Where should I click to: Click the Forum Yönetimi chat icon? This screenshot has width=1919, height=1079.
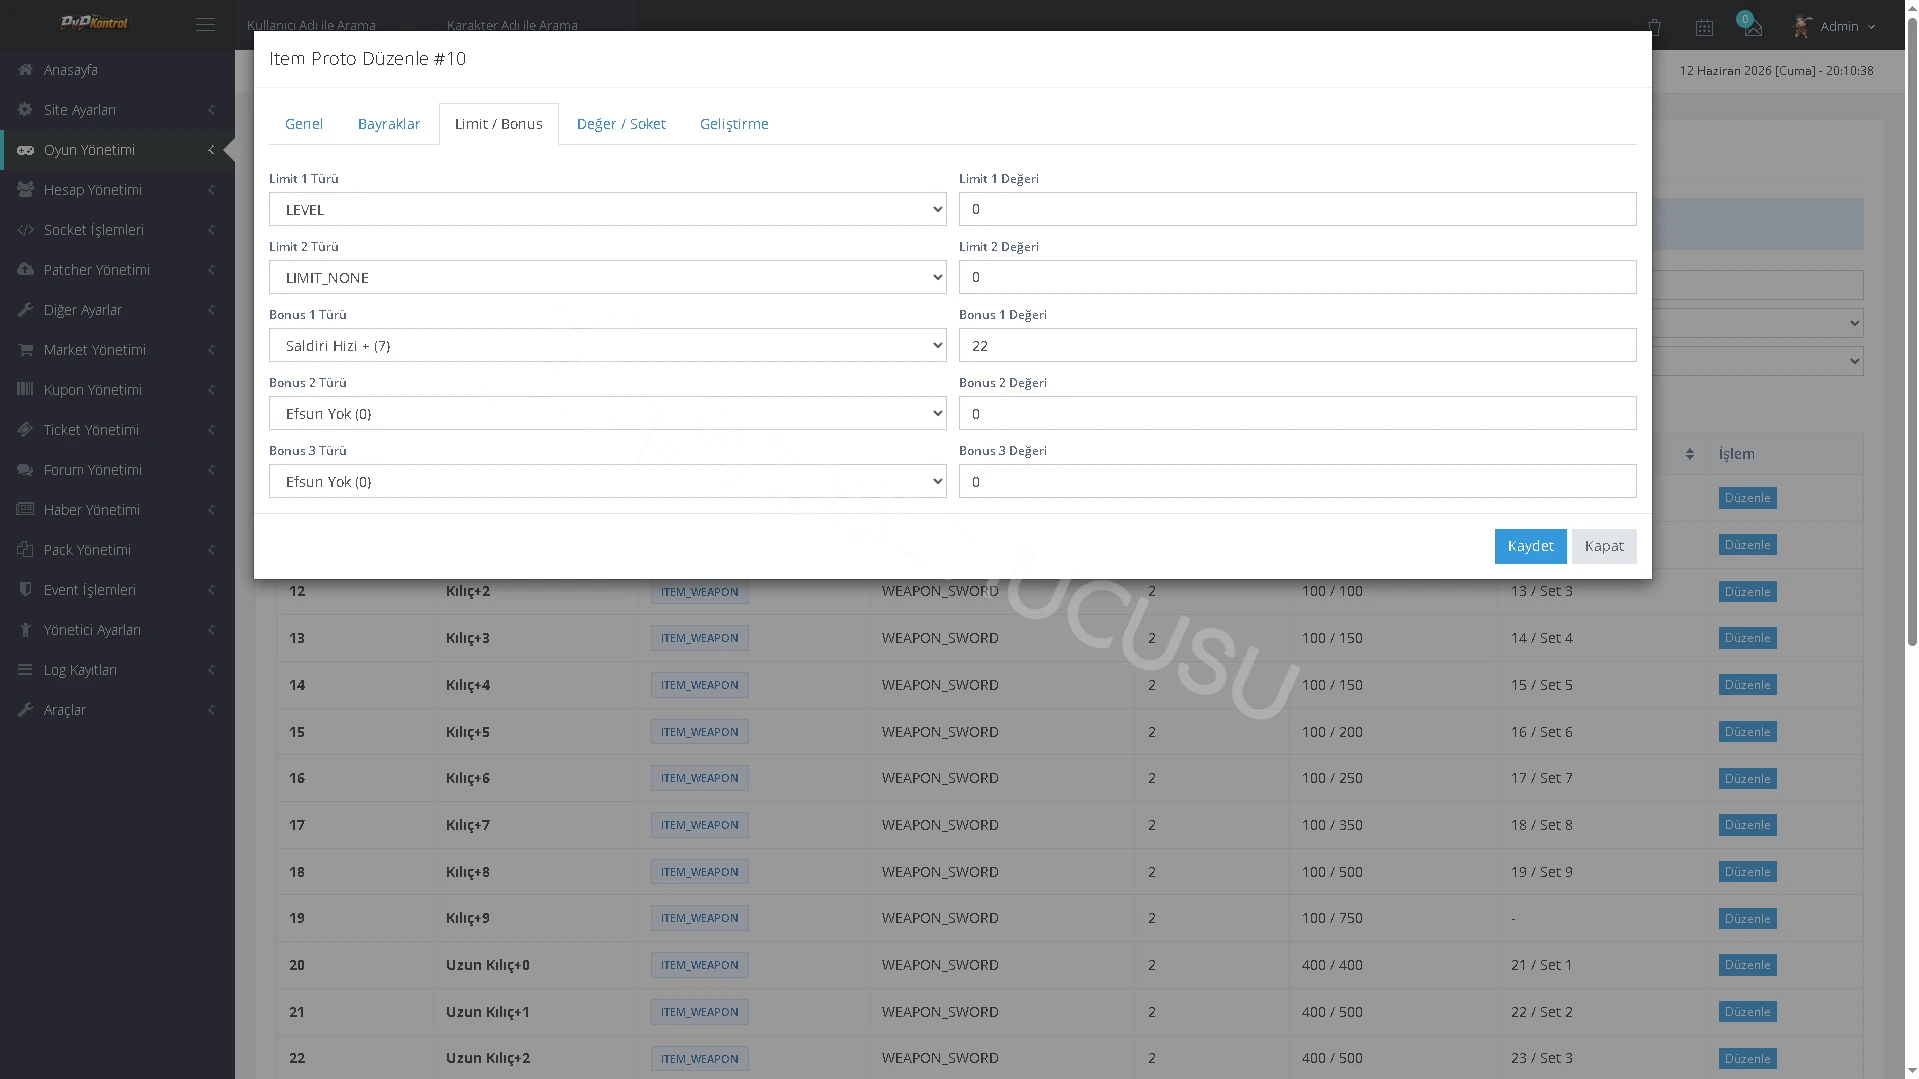25,470
